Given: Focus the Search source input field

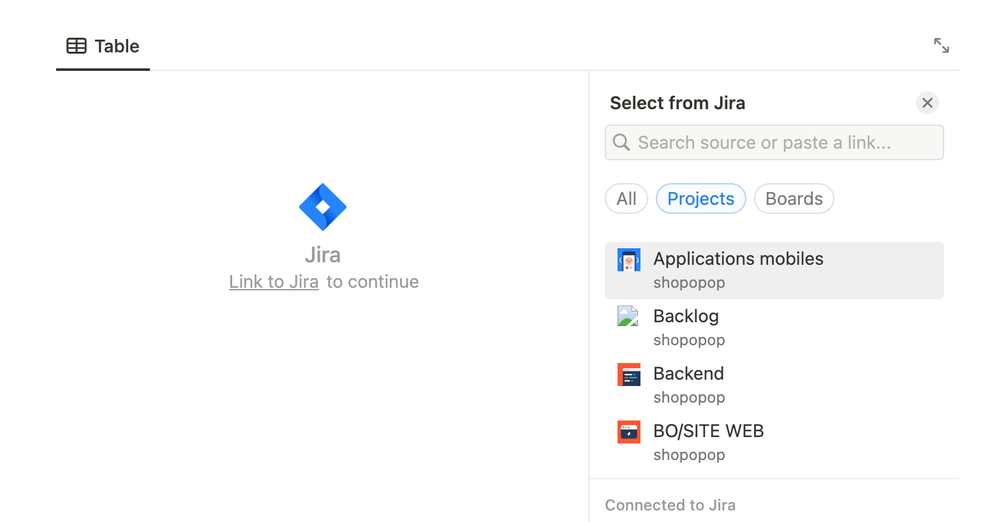Looking at the screenshot, I should tap(774, 142).
